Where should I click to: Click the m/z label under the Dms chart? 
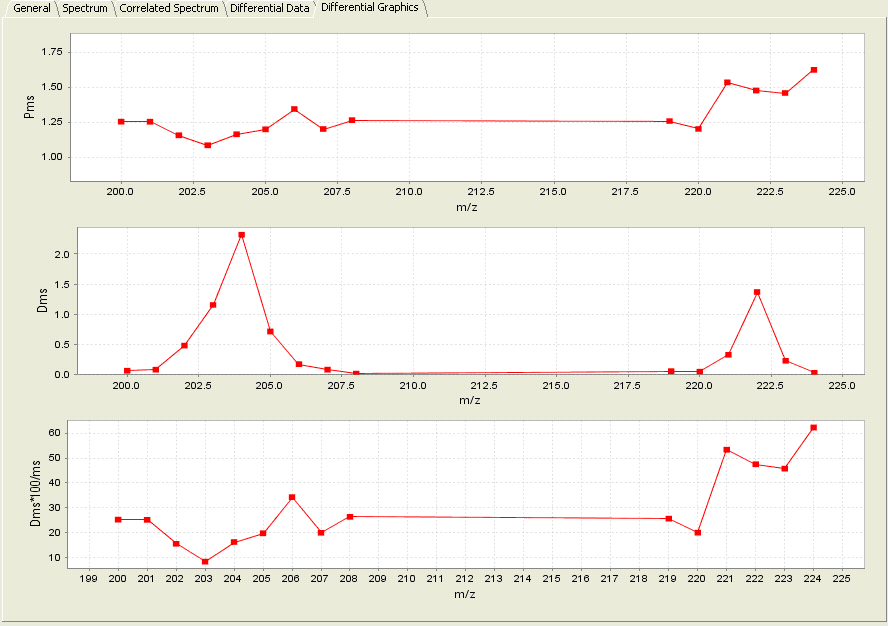(469, 400)
